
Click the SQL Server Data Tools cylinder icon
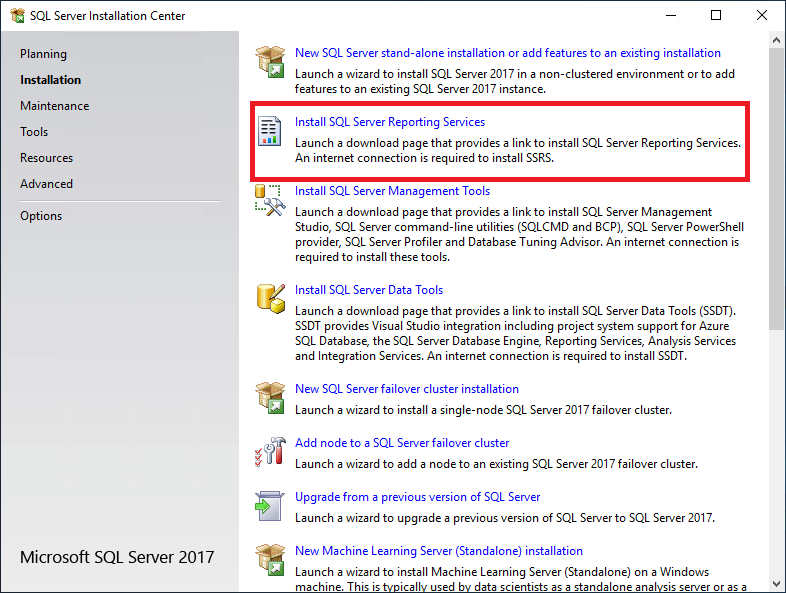271,298
